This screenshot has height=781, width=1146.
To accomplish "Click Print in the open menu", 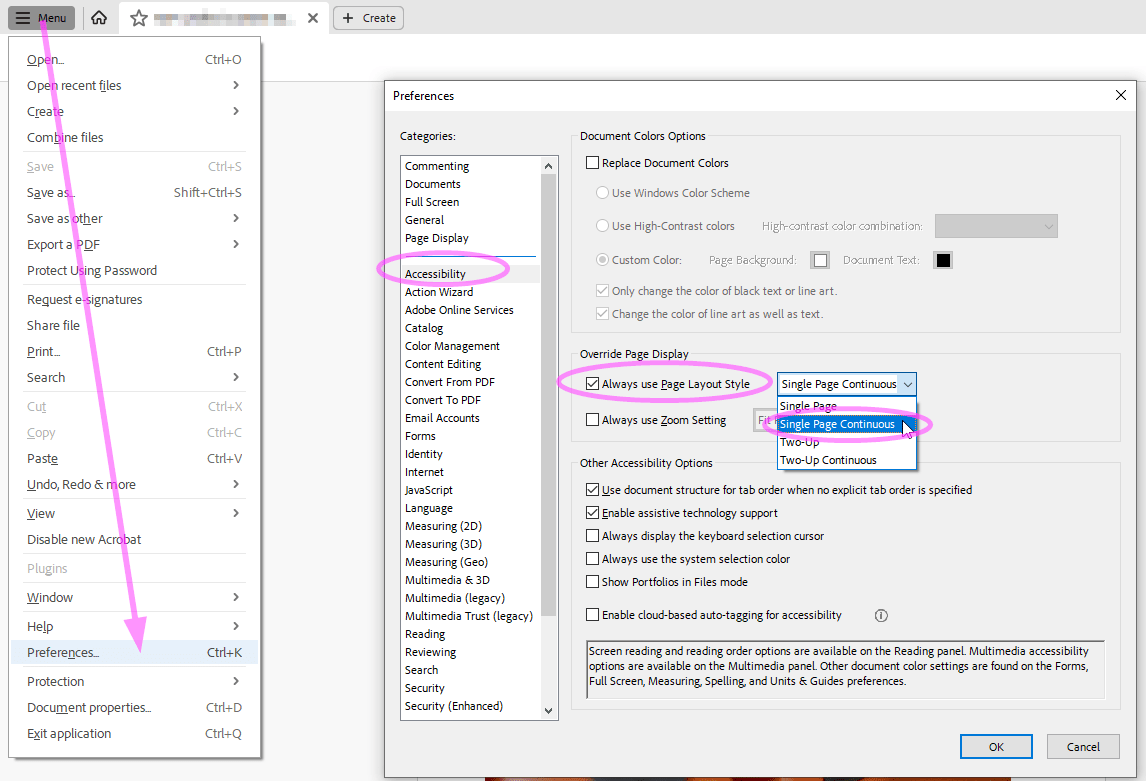I will click(x=44, y=351).
